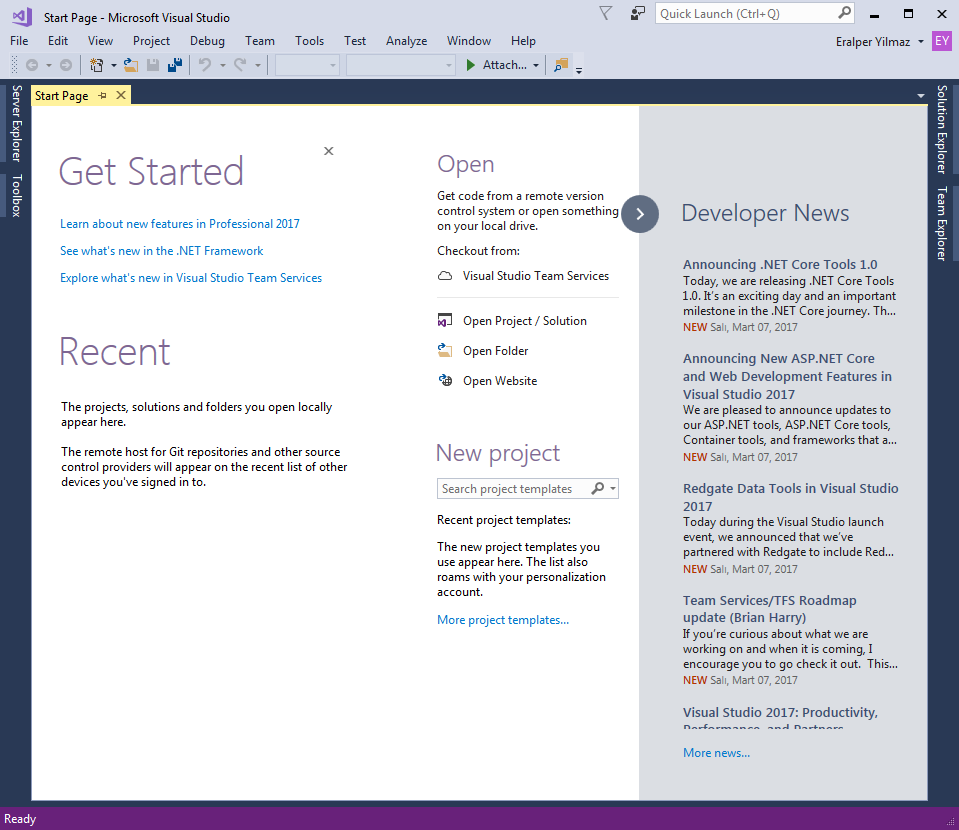Click the Send Feedback icon in title bar
Viewport: 959px width, 830px height.
(x=637, y=13)
